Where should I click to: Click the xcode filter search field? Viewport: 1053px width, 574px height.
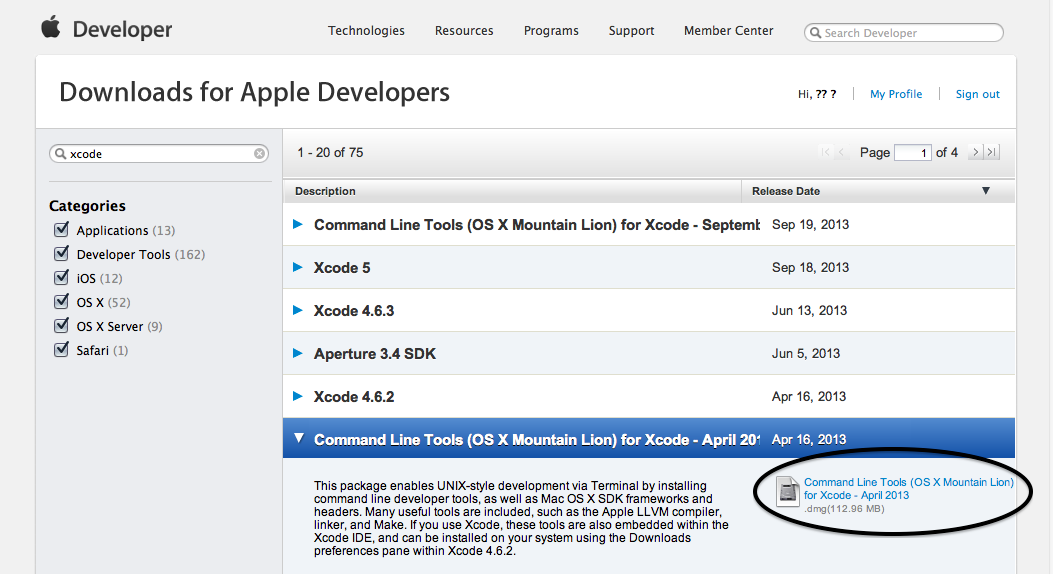point(159,154)
